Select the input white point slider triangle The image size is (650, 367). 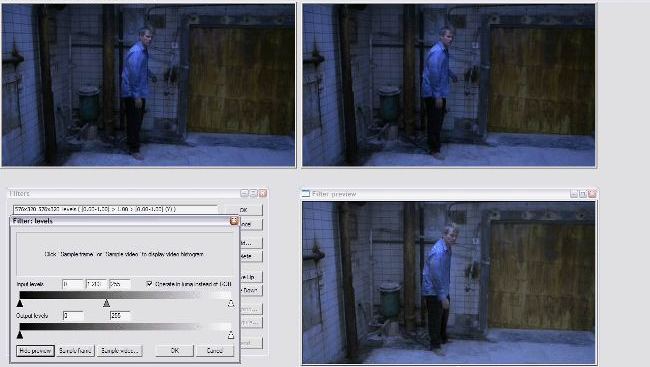[x=231, y=303]
